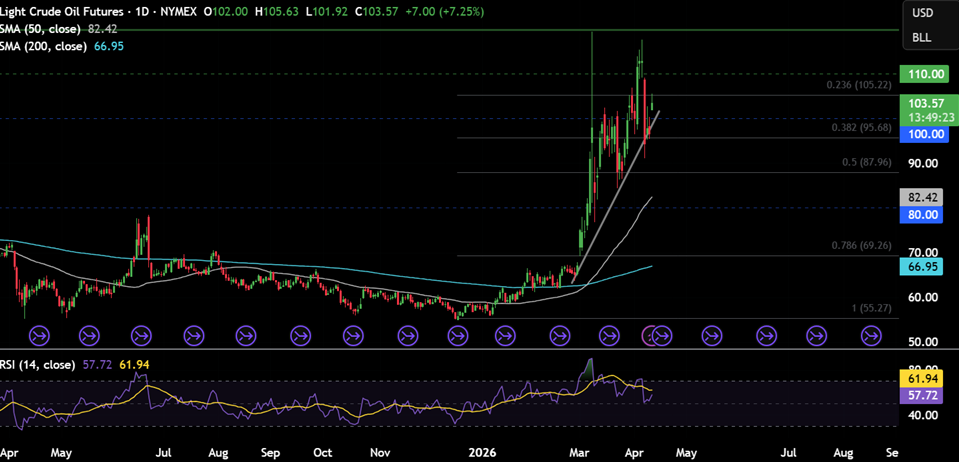Viewport: 959px width, 462px height.
Task: Open the USD currency dropdown
Action: pos(922,13)
